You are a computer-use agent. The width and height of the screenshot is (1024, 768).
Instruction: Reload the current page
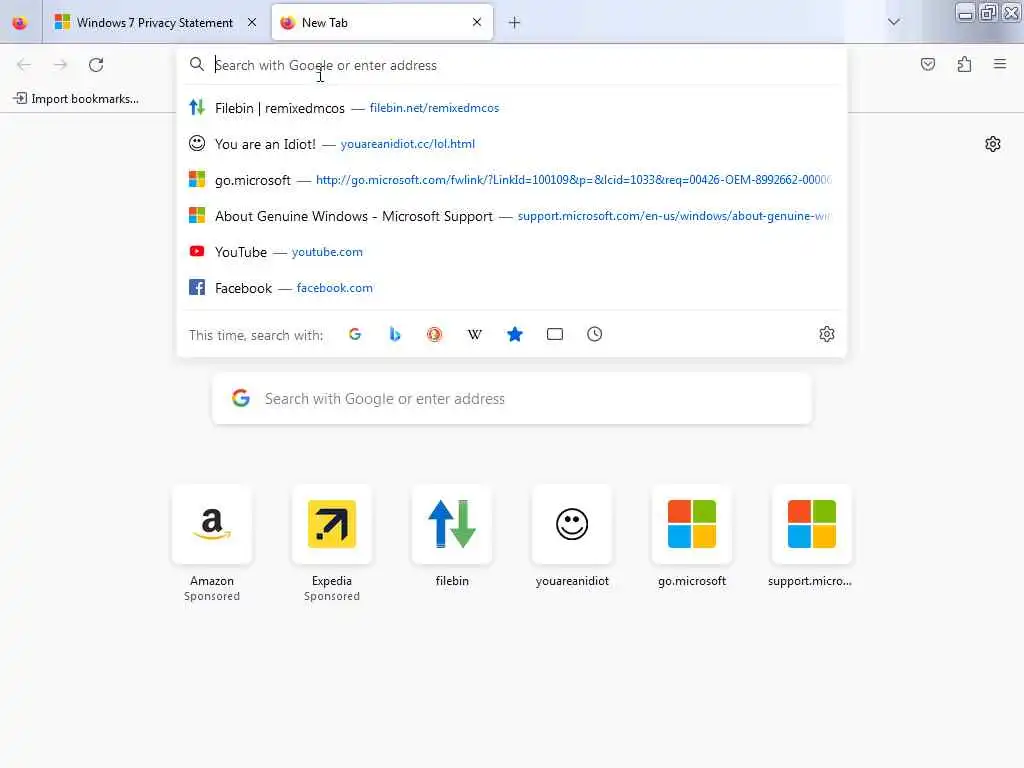click(96, 65)
